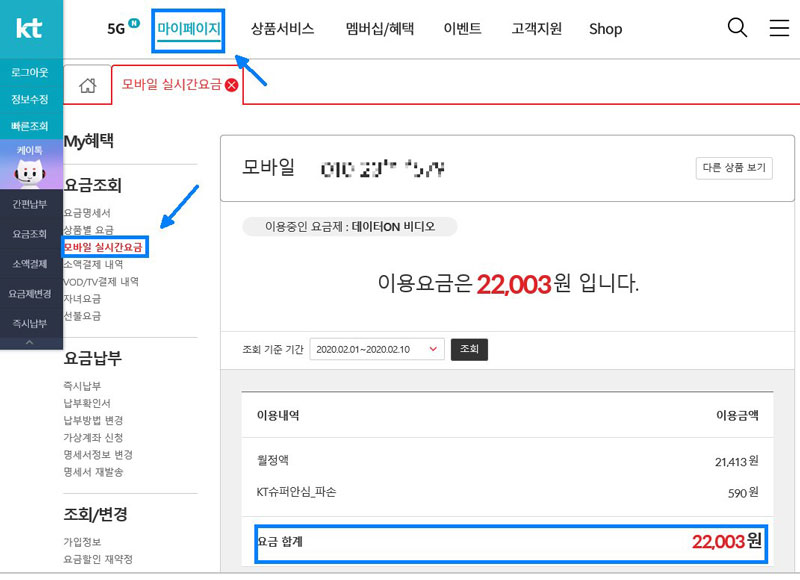Click 로그아웃 in the left panel
This screenshot has height=580, width=800.
(x=30, y=72)
